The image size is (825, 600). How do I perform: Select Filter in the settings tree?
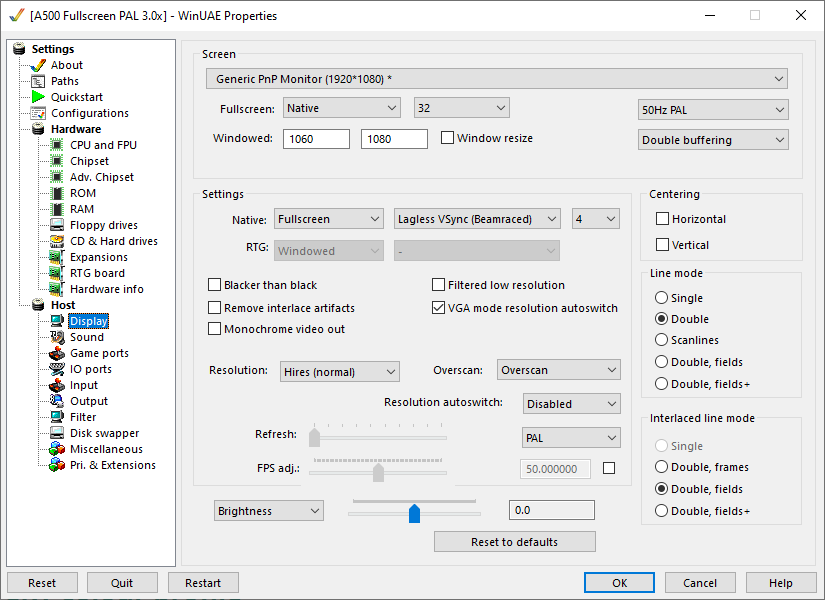83,417
